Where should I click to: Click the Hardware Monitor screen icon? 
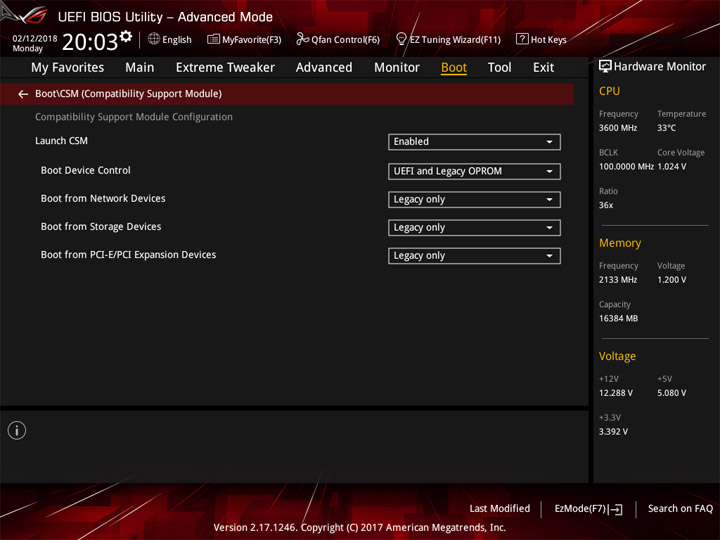pyautogui.click(x=605, y=67)
